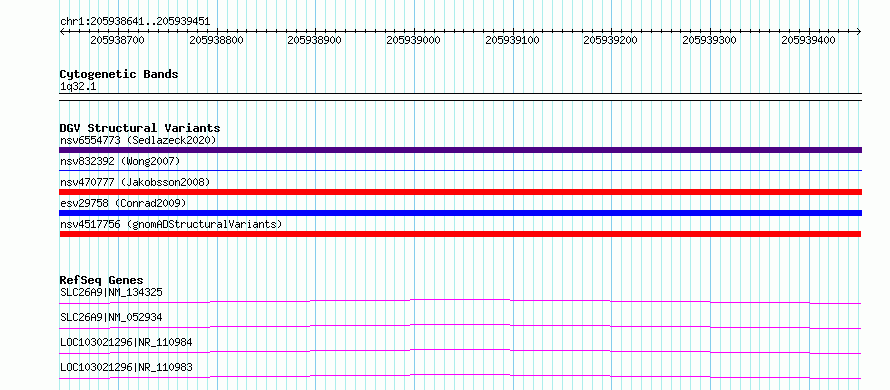The height and width of the screenshot is (390, 890).
Task: Click the left arrow of the ruler
Action: [x=62, y=32]
